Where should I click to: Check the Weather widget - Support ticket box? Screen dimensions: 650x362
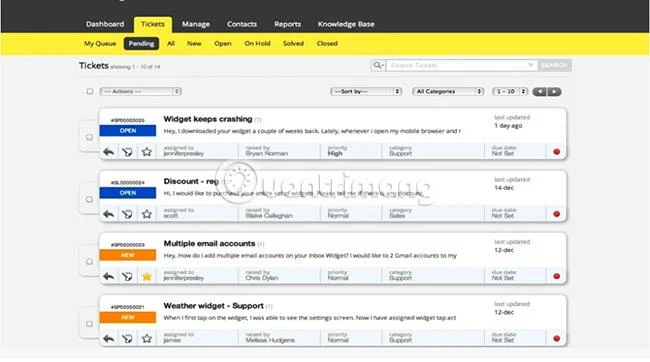point(89,324)
